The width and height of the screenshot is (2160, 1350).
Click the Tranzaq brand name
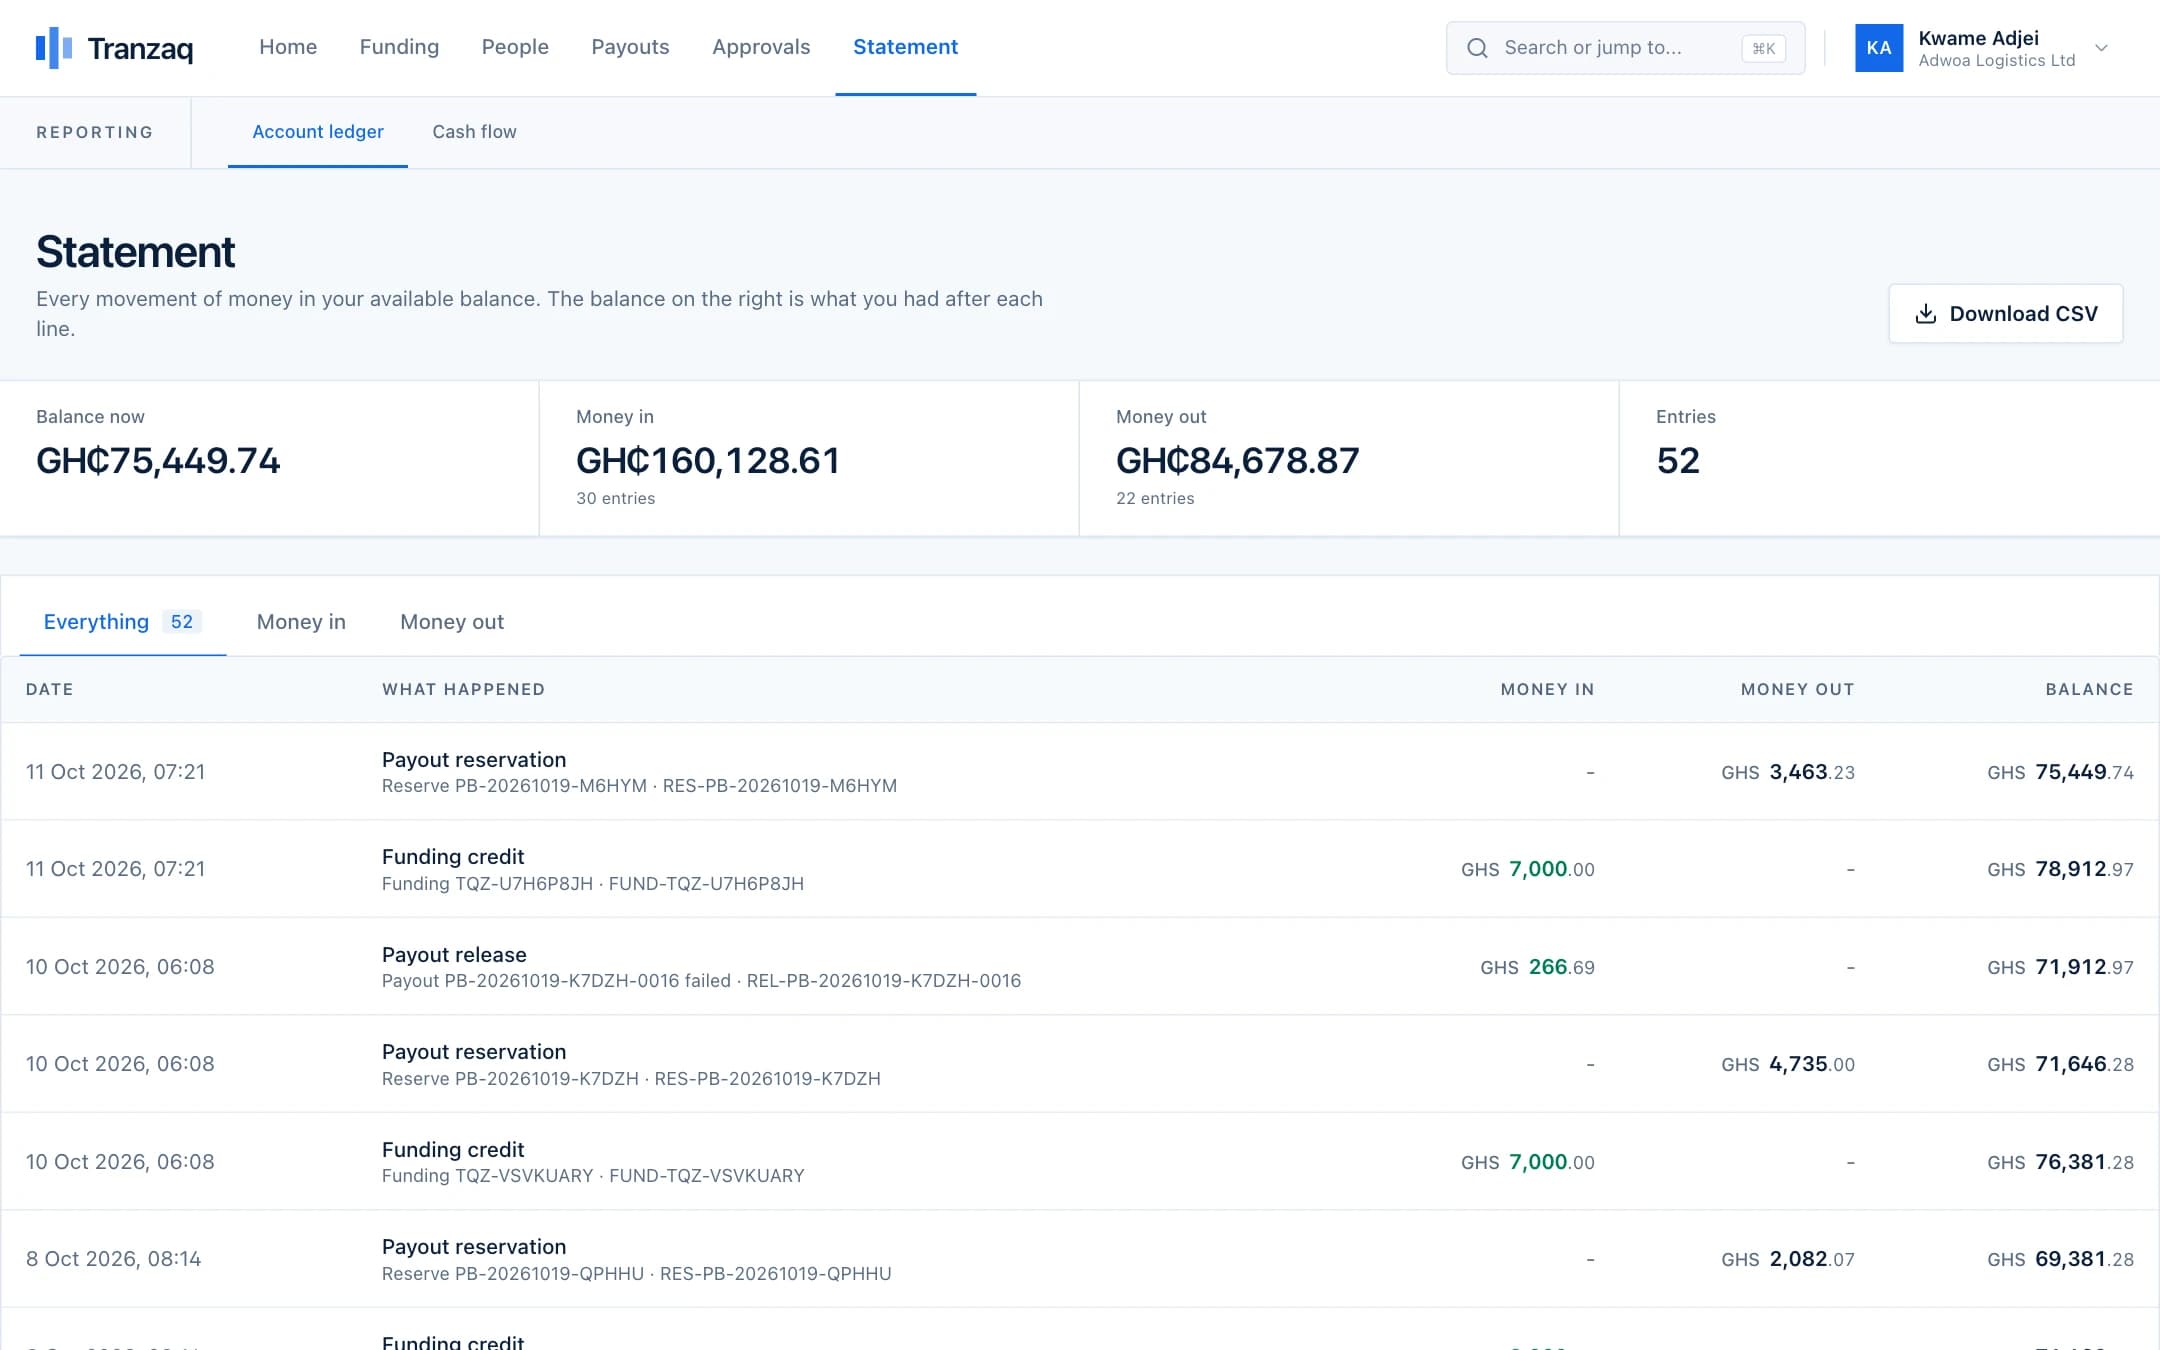point(140,48)
